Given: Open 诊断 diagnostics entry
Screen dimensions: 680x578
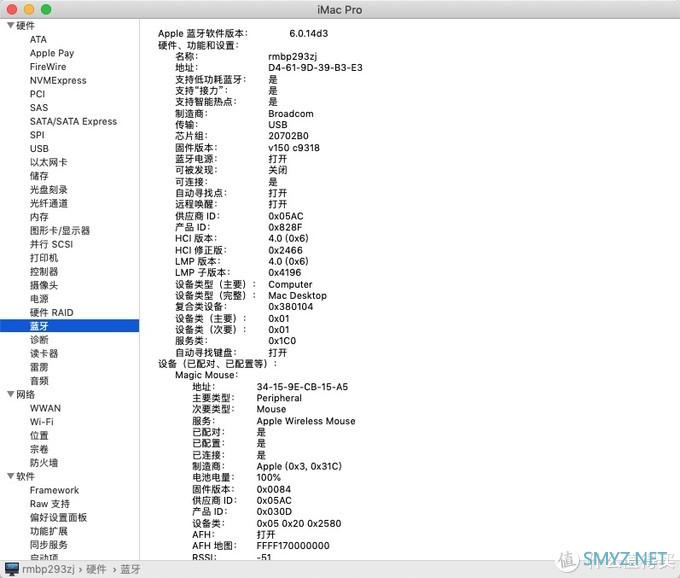Looking at the screenshot, I should point(39,340).
